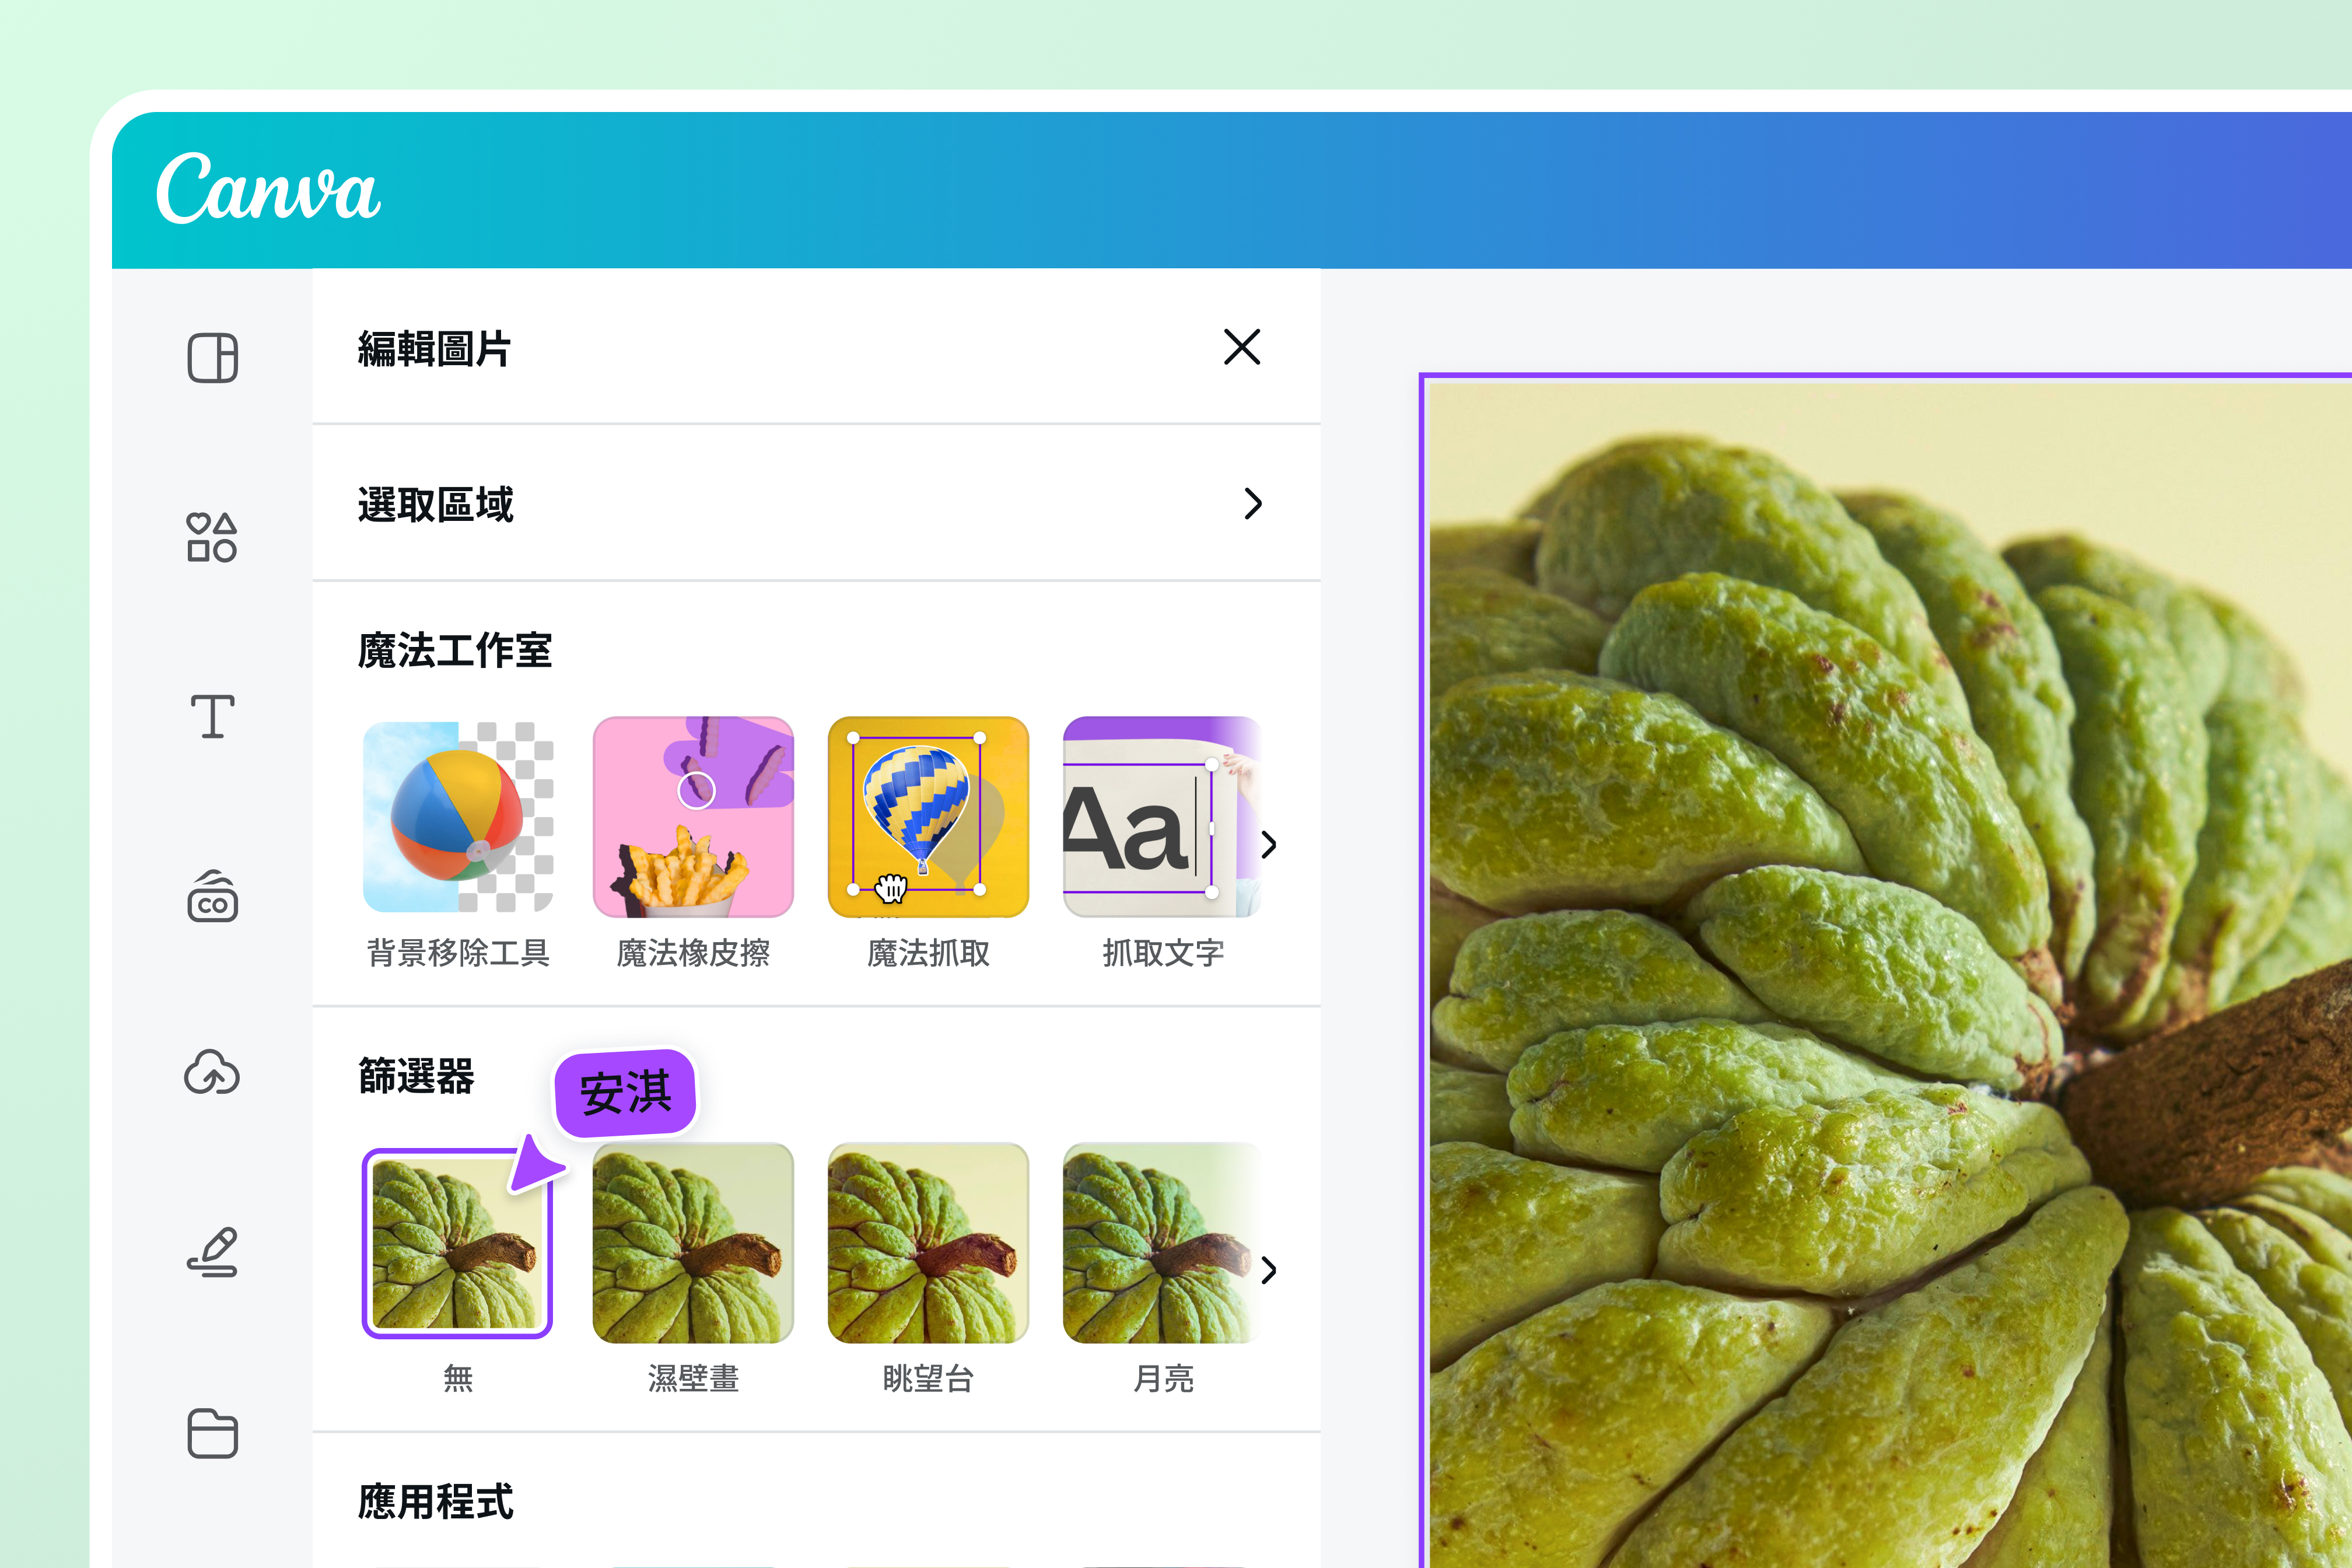
Task: Show more 魔法工作室 tools with arrow
Action: (x=1269, y=845)
